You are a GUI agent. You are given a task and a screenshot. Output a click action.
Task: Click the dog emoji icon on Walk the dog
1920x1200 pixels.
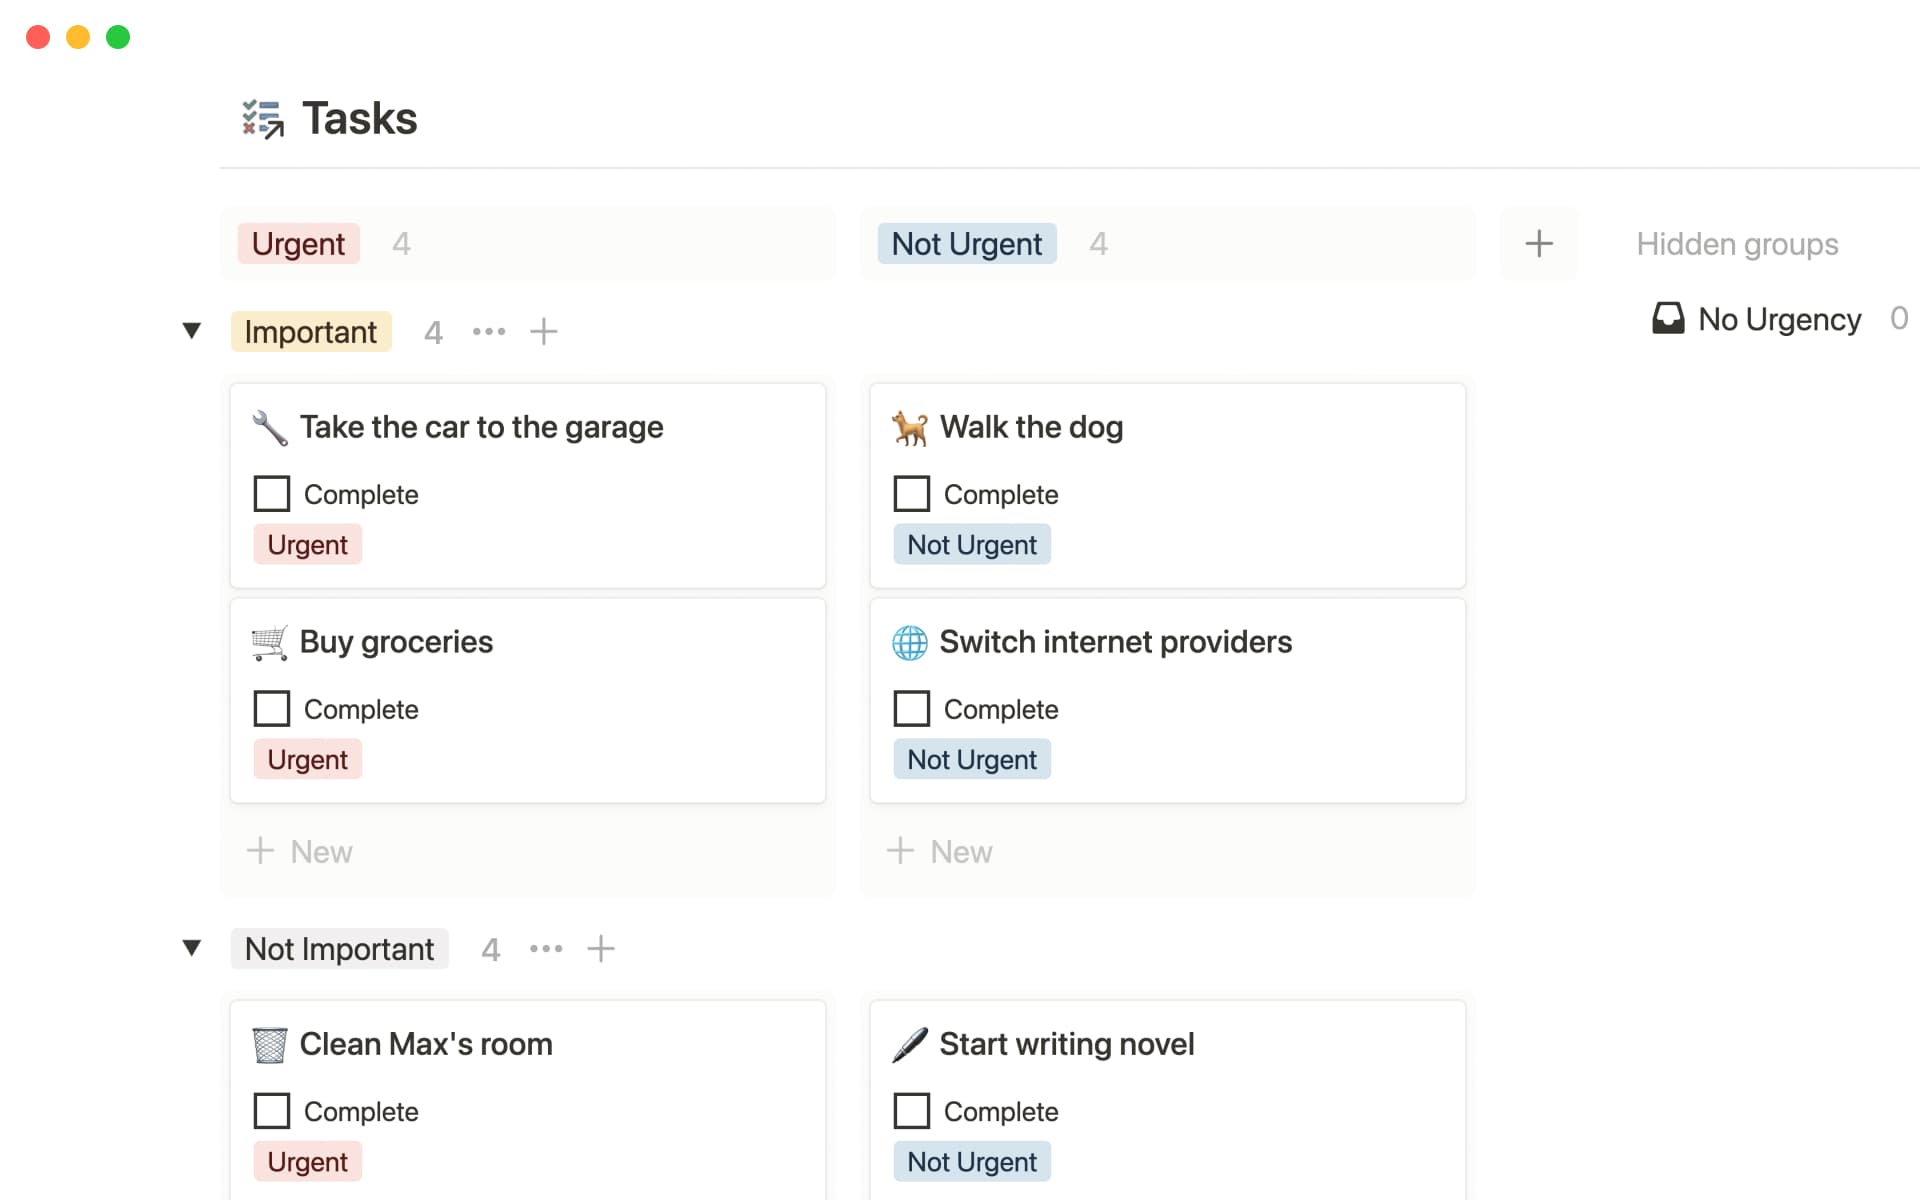[910, 428]
